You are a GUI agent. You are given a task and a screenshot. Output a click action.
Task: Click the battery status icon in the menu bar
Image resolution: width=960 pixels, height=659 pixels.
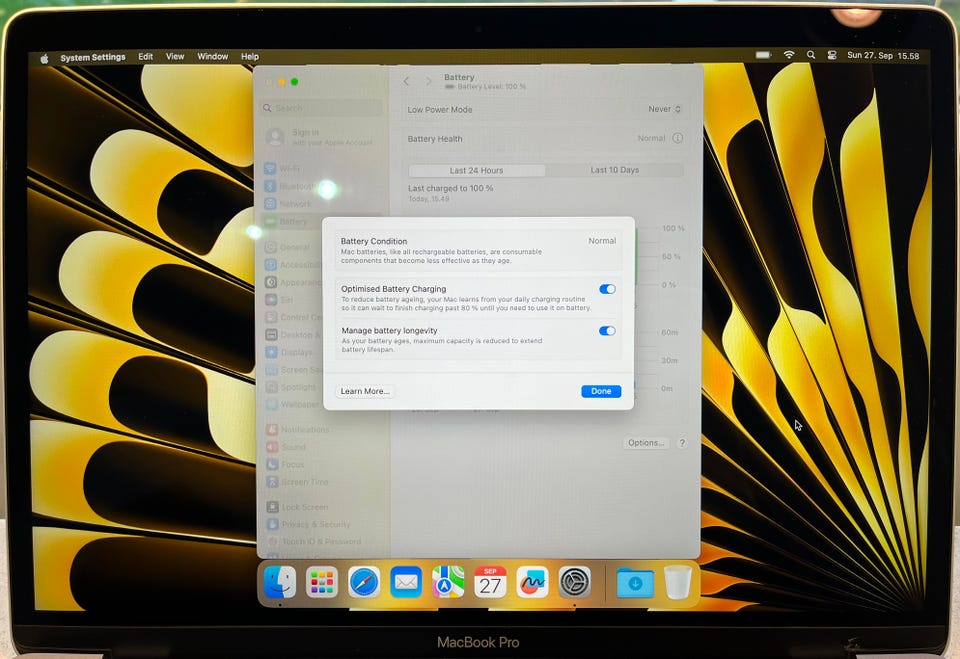(x=763, y=55)
